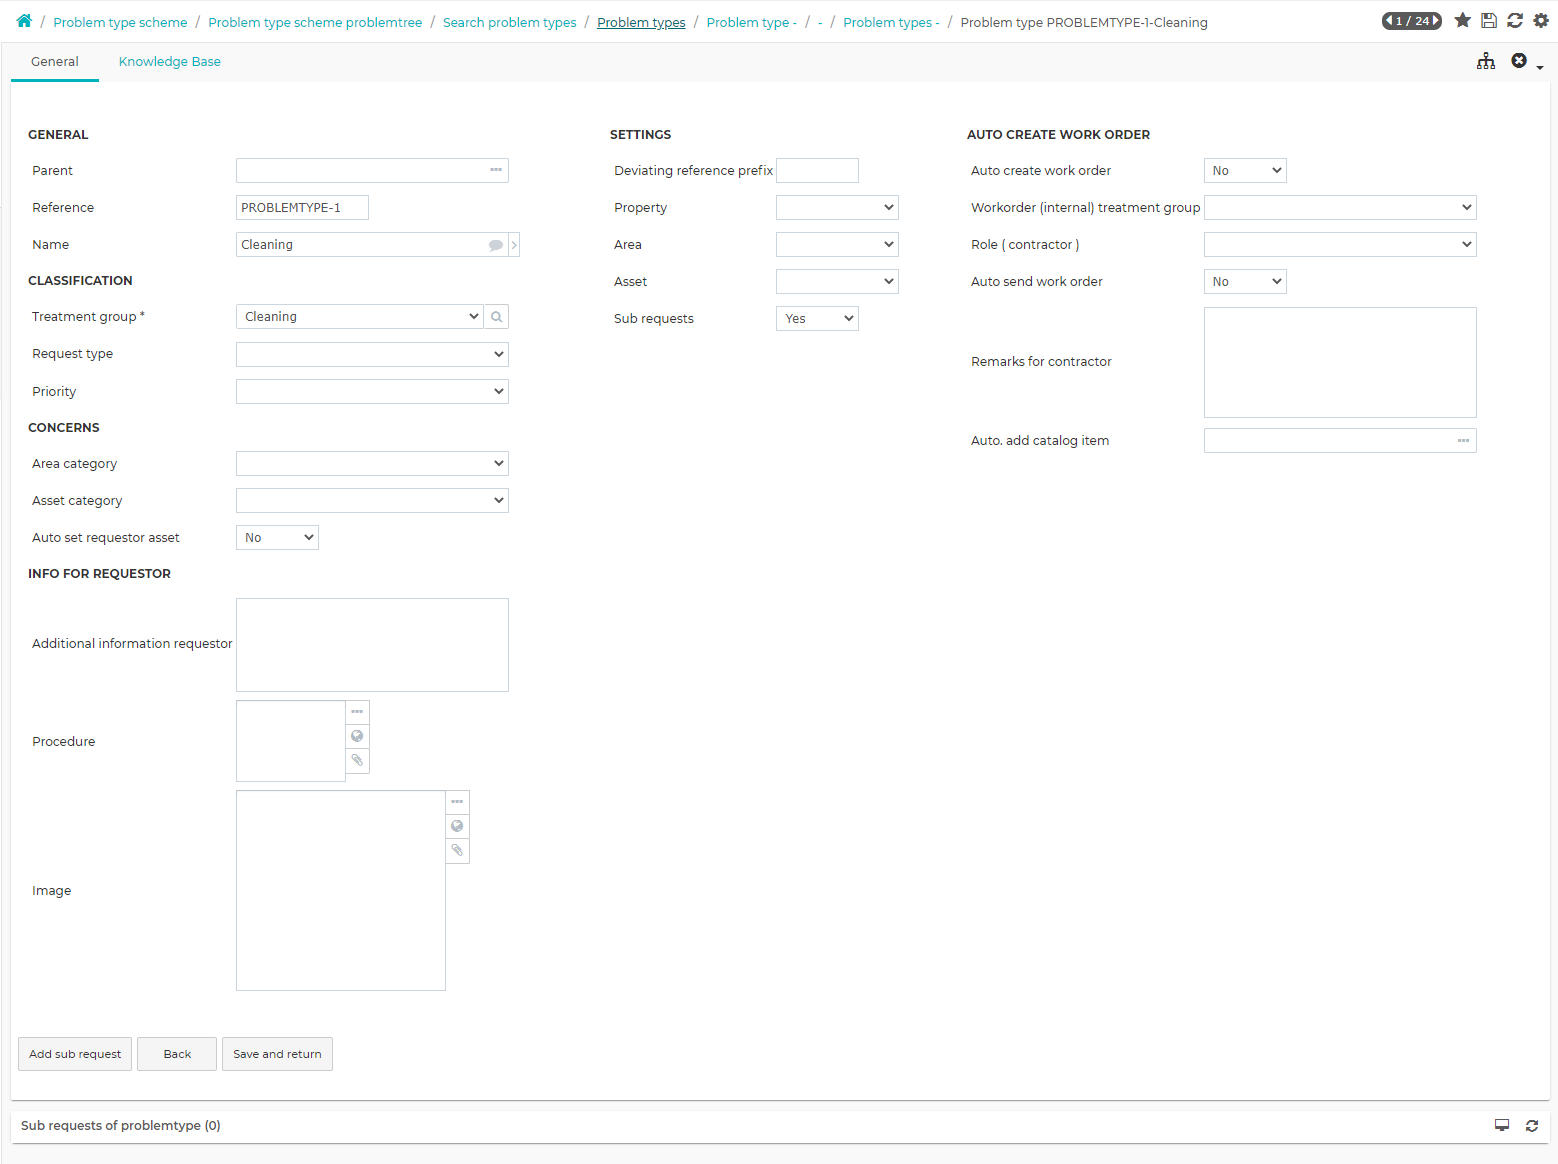Refresh the page from the top toolbar
Screen dimensions: 1558x1164
[x=1515, y=21]
